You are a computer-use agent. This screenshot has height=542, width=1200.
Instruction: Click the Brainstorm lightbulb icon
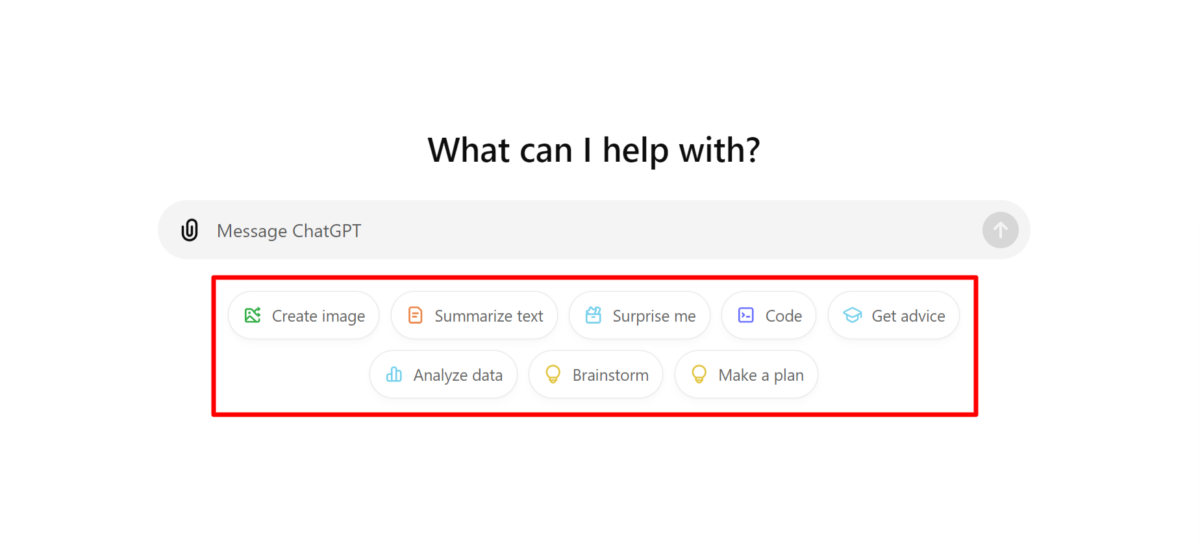(552, 376)
